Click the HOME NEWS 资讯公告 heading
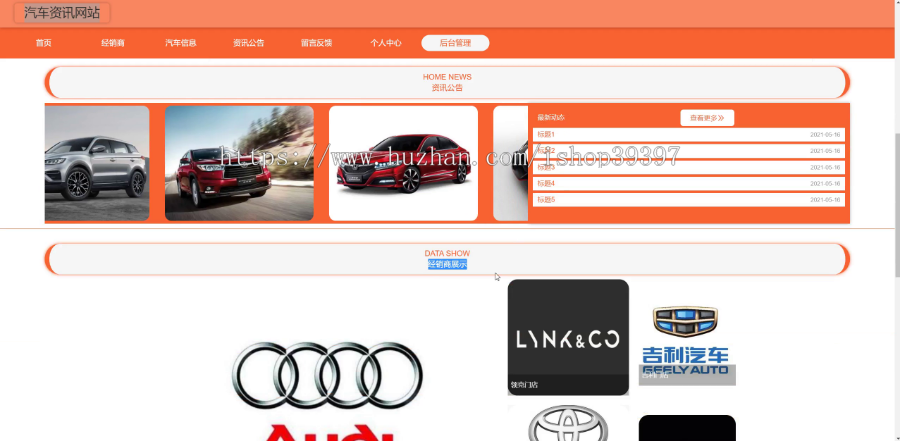Screen dimensions: 900x441 [x=447, y=82]
